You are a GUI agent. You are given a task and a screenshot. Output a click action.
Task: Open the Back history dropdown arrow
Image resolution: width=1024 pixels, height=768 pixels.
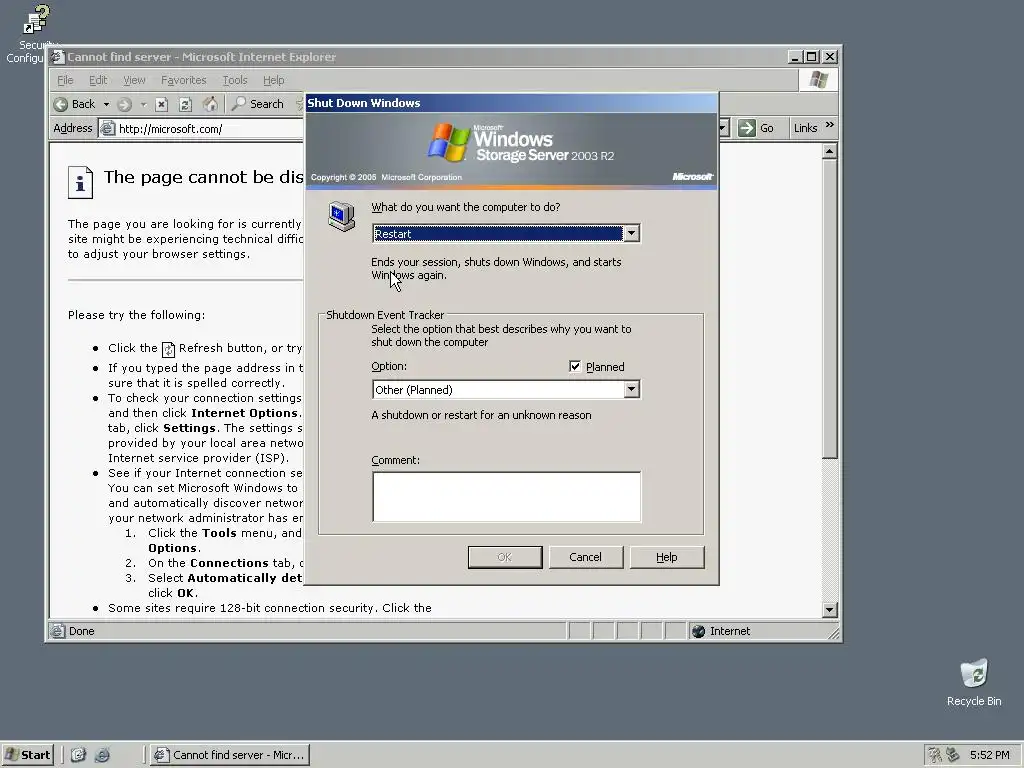(x=106, y=104)
